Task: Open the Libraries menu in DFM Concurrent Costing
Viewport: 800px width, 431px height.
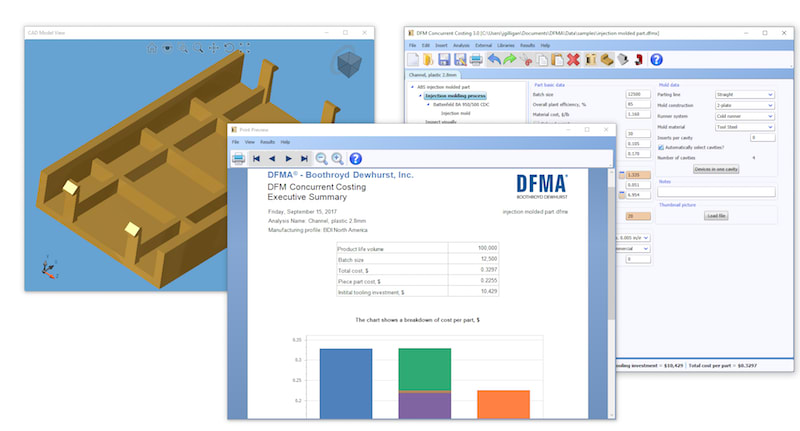Action: [x=506, y=45]
